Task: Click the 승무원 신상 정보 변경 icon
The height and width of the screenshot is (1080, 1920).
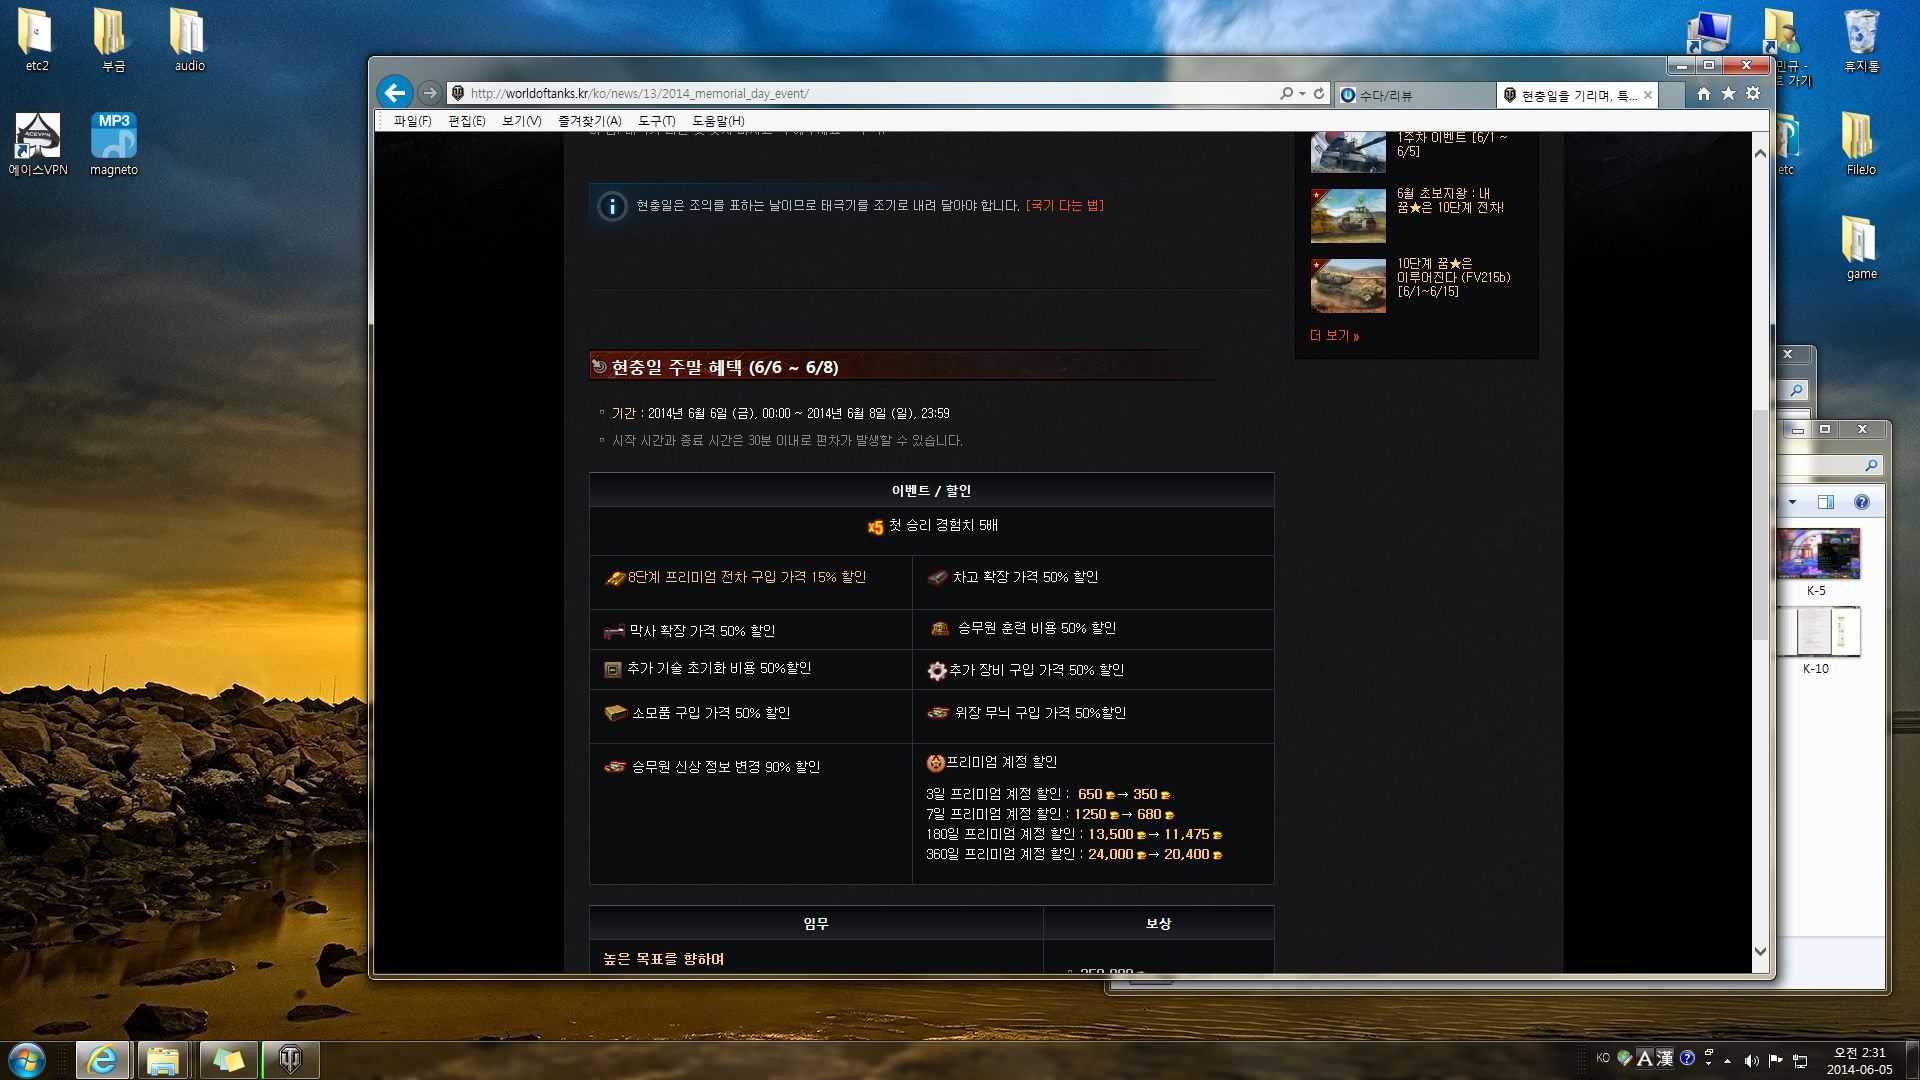Action: click(615, 767)
